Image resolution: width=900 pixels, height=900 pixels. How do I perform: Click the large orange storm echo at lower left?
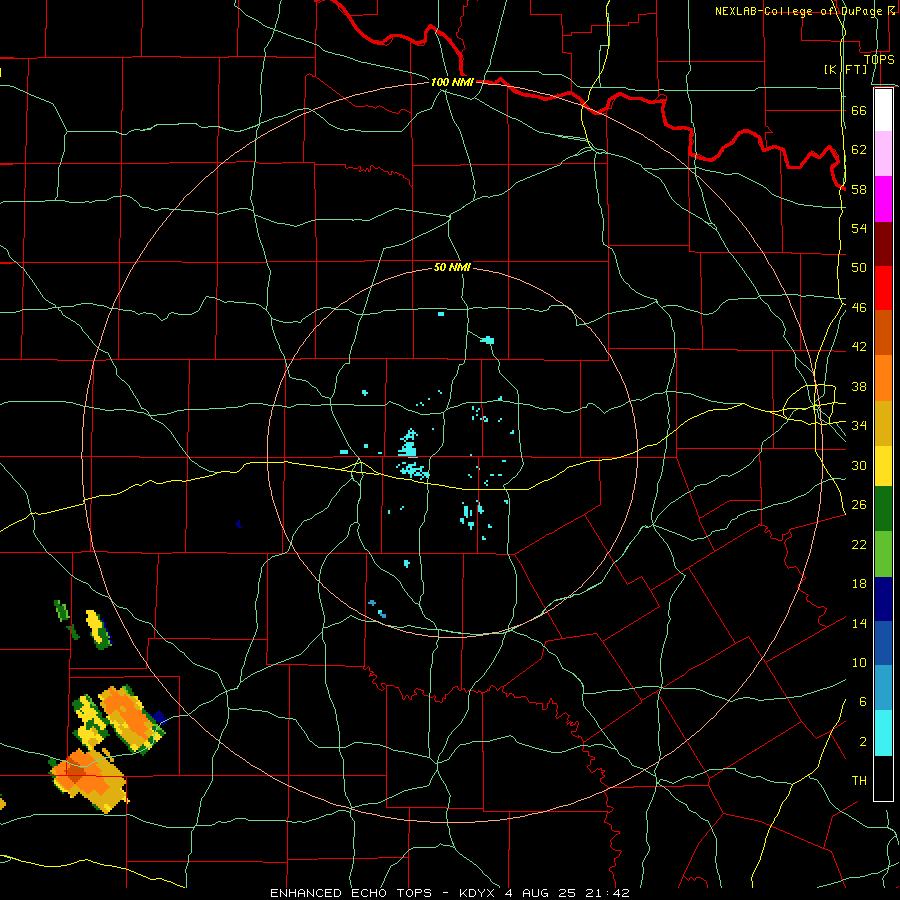tap(89, 779)
